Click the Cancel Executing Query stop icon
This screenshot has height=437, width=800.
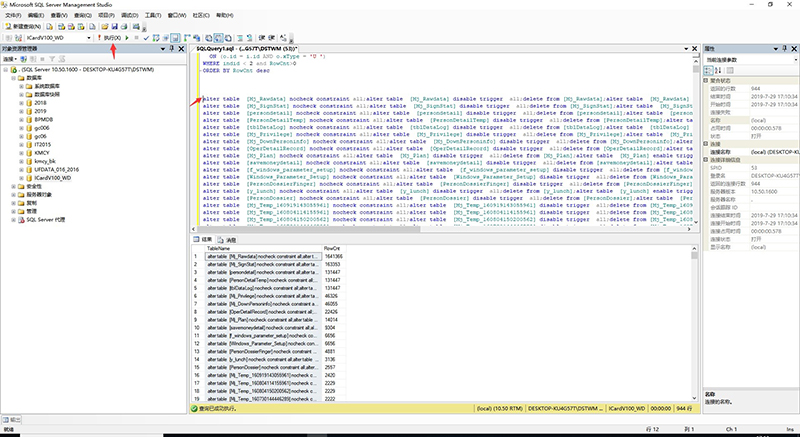coord(136,38)
